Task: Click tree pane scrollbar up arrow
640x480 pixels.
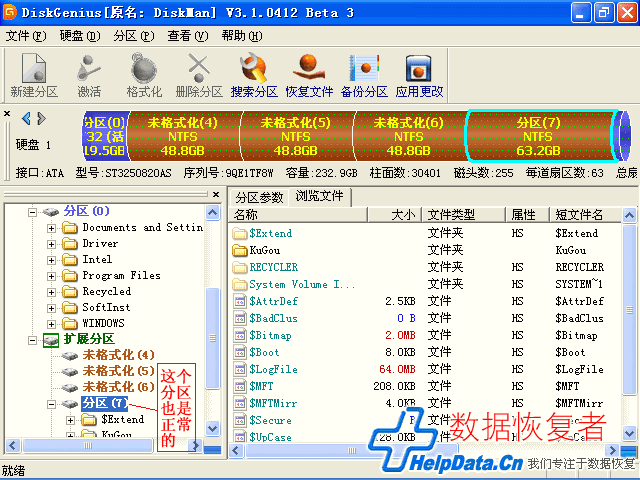Action: (213, 213)
